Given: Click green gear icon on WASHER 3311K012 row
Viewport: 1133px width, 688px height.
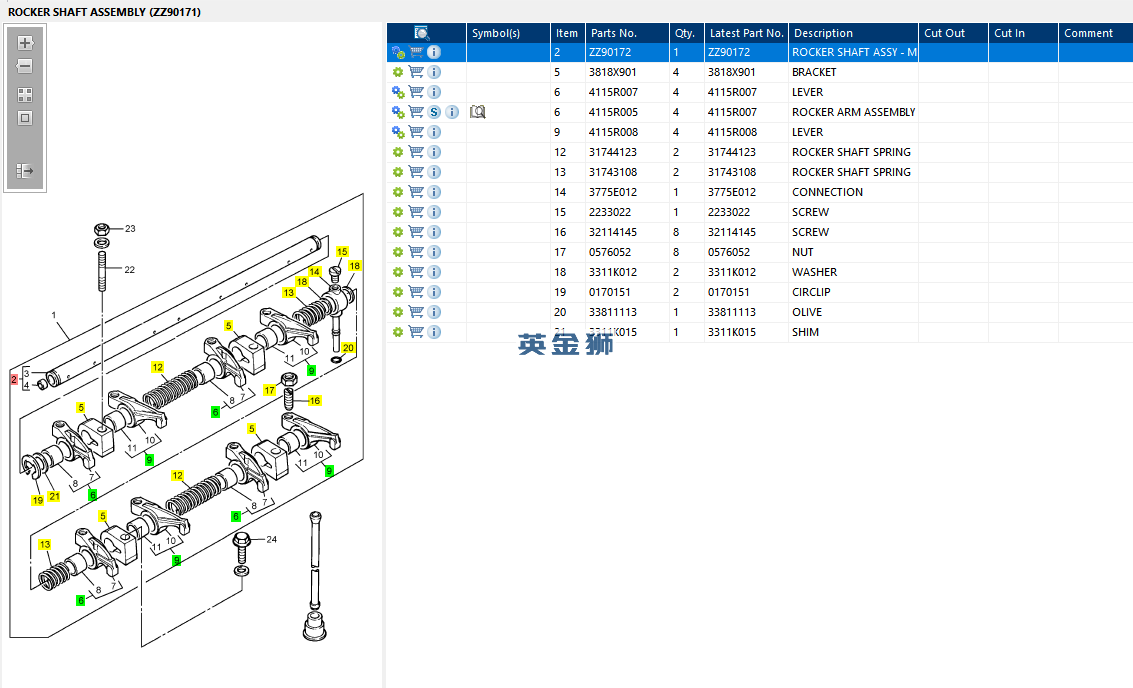Looking at the screenshot, I should 397,272.
